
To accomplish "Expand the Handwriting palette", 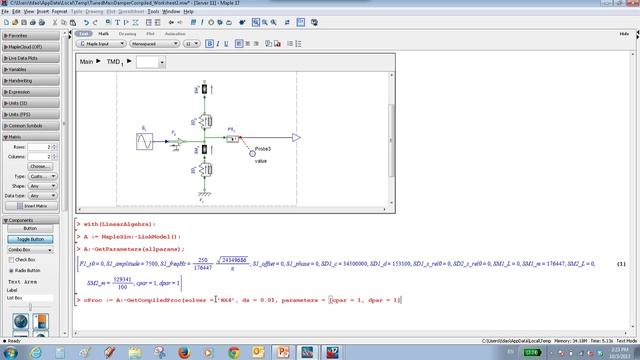I will [31, 81].
